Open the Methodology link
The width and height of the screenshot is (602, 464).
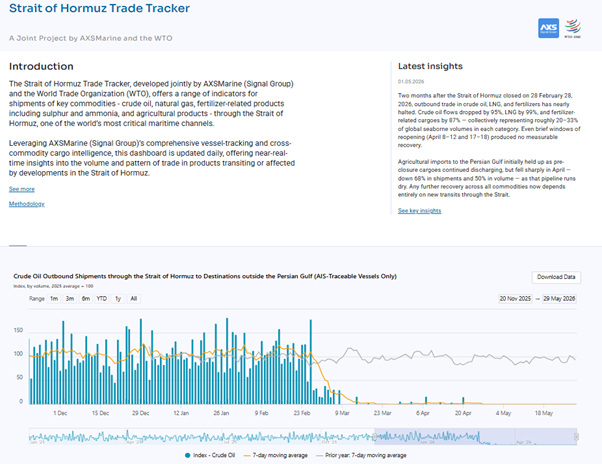coord(27,204)
